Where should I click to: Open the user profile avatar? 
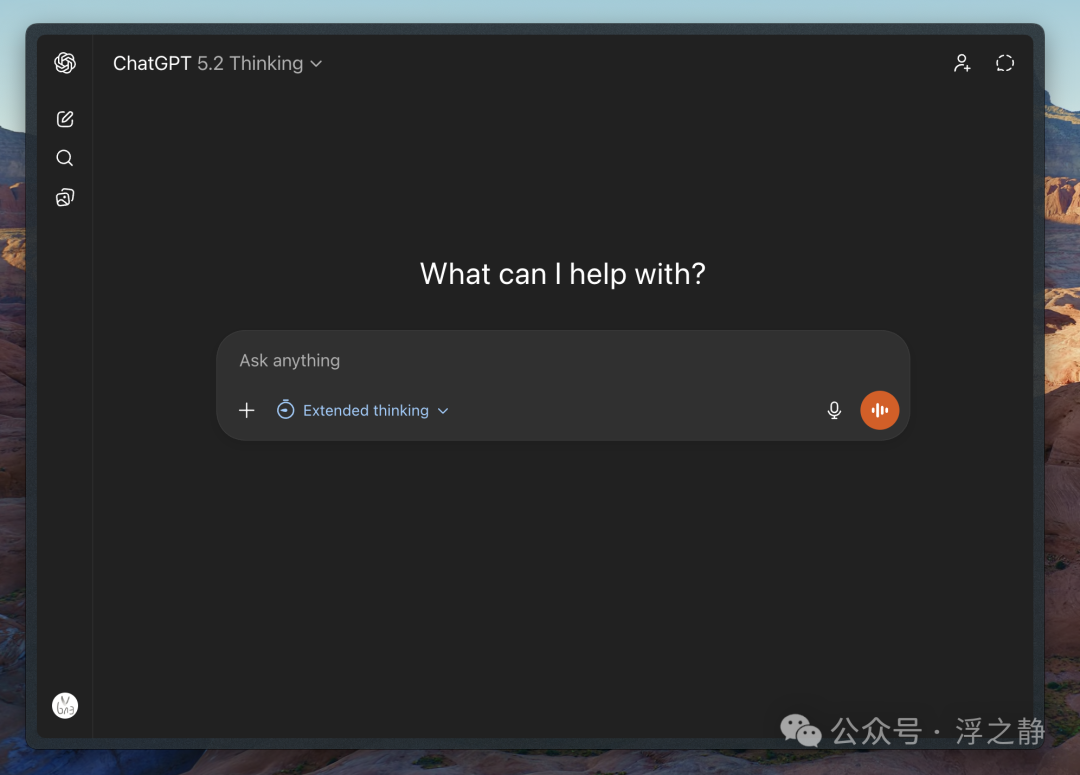coord(65,705)
